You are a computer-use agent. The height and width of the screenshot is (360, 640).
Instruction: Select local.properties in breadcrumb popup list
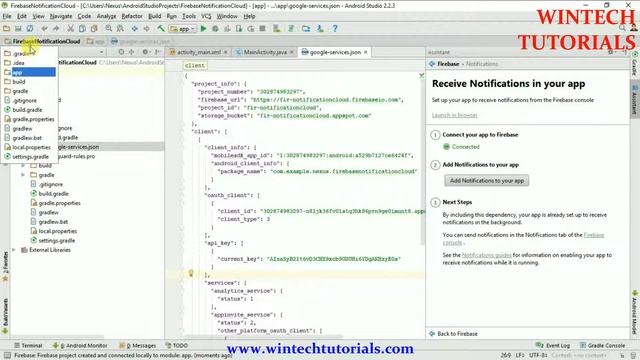point(29,147)
